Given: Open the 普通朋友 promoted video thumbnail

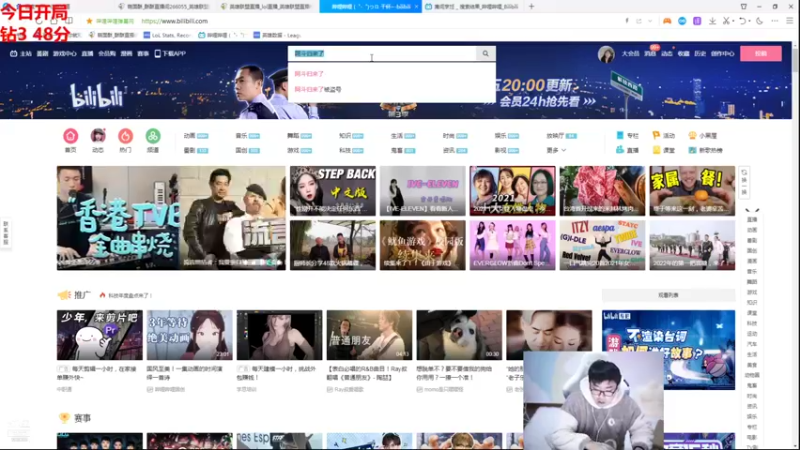Looking at the screenshot, I should pos(369,335).
